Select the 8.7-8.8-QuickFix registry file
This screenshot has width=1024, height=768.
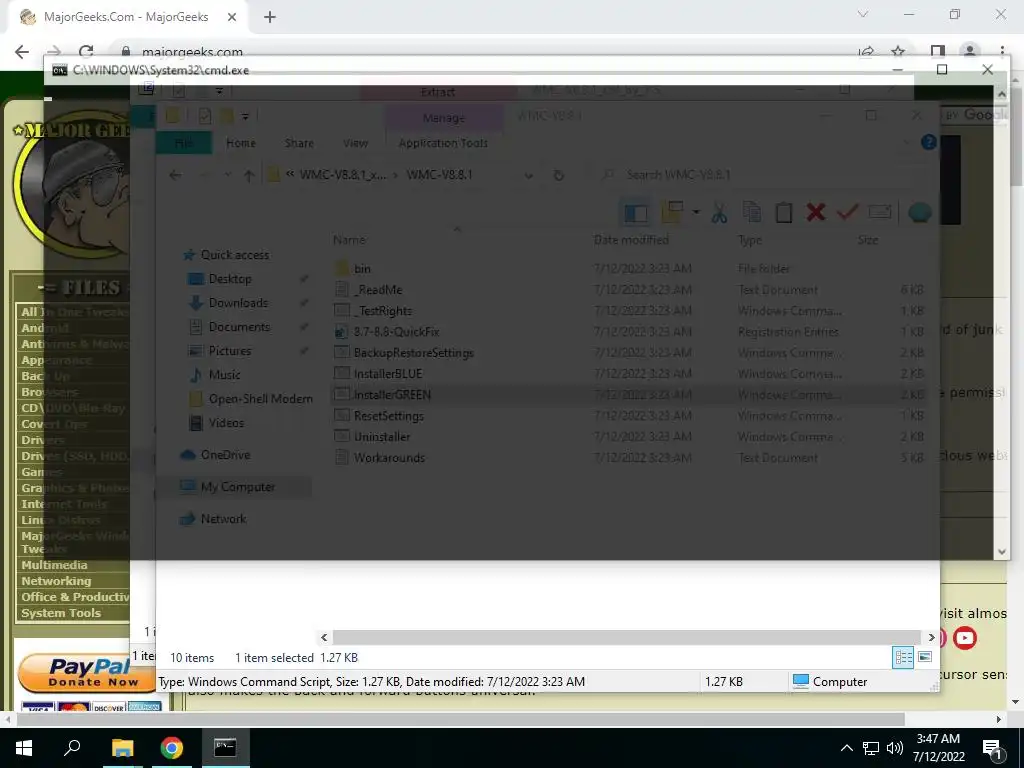pyautogui.click(x=396, y=332)
